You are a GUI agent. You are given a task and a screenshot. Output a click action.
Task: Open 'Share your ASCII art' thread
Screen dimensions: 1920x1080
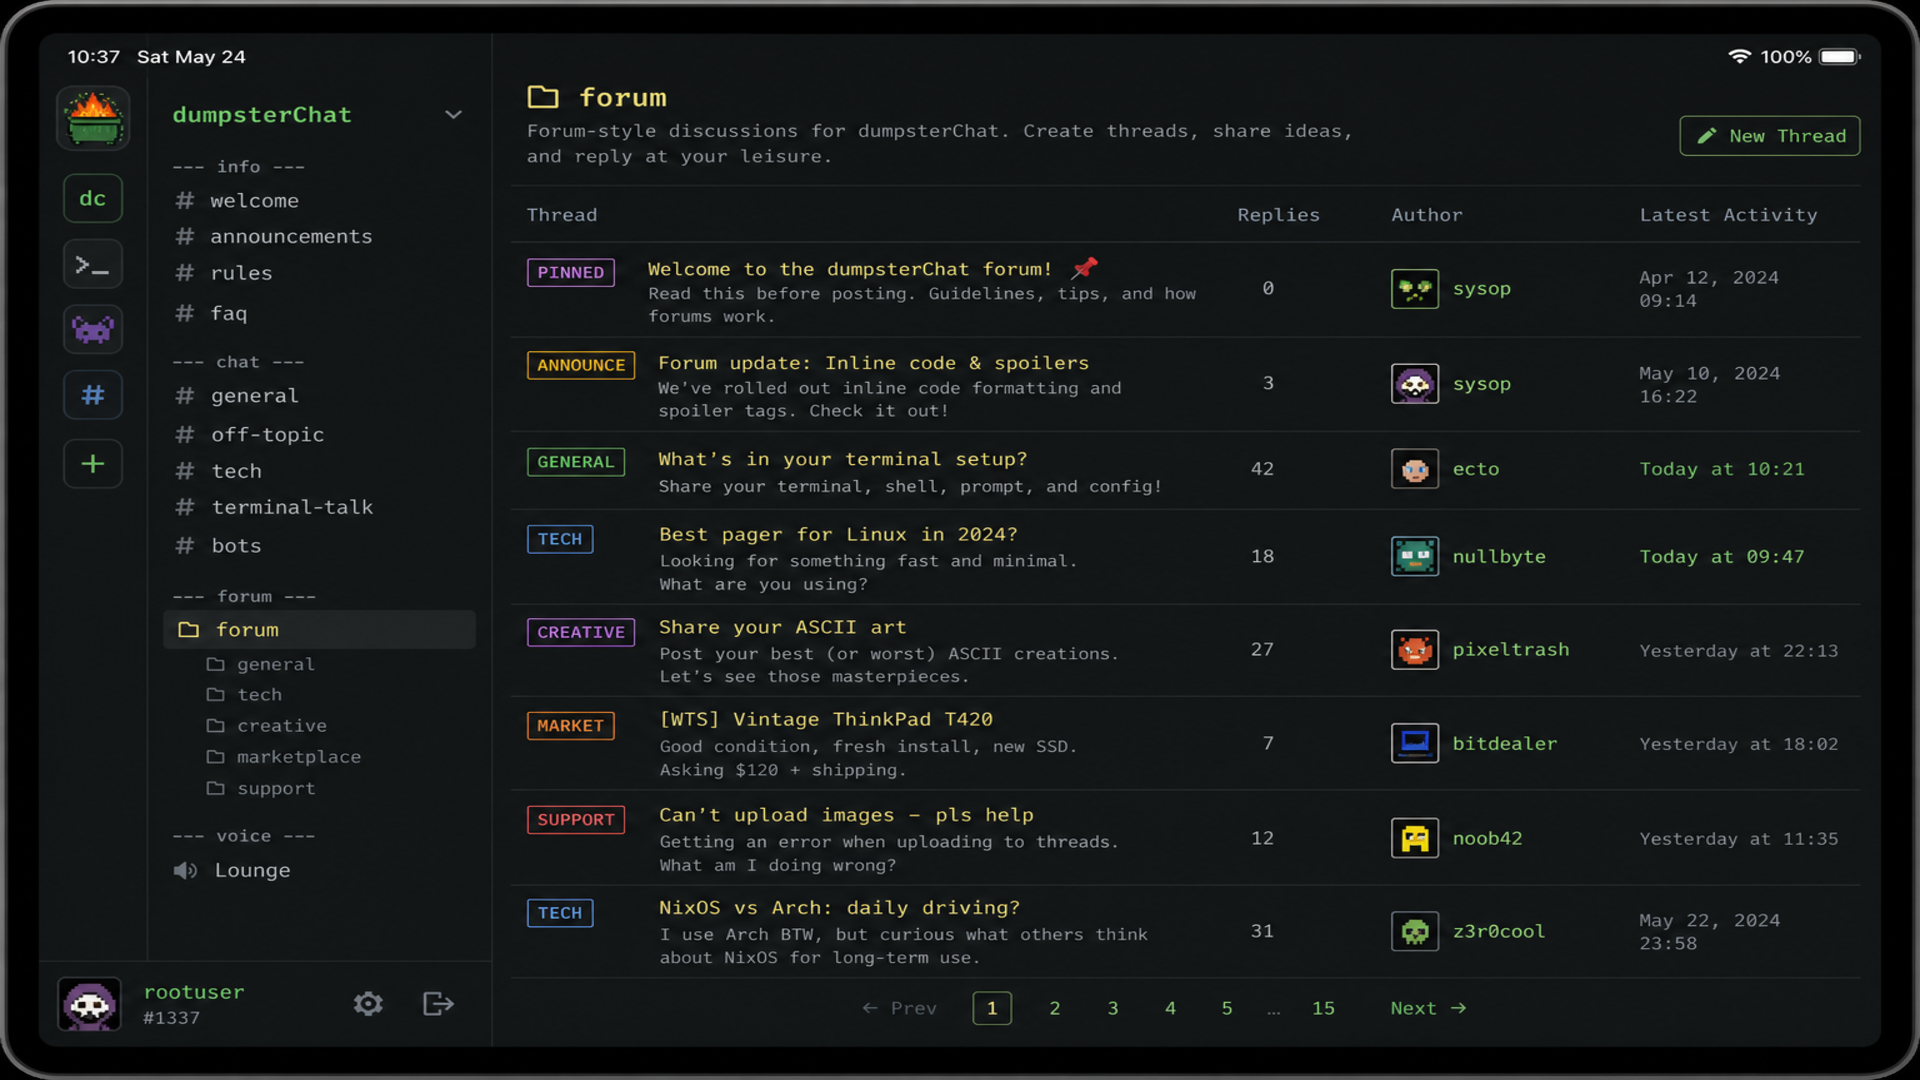tap(782, 627)
